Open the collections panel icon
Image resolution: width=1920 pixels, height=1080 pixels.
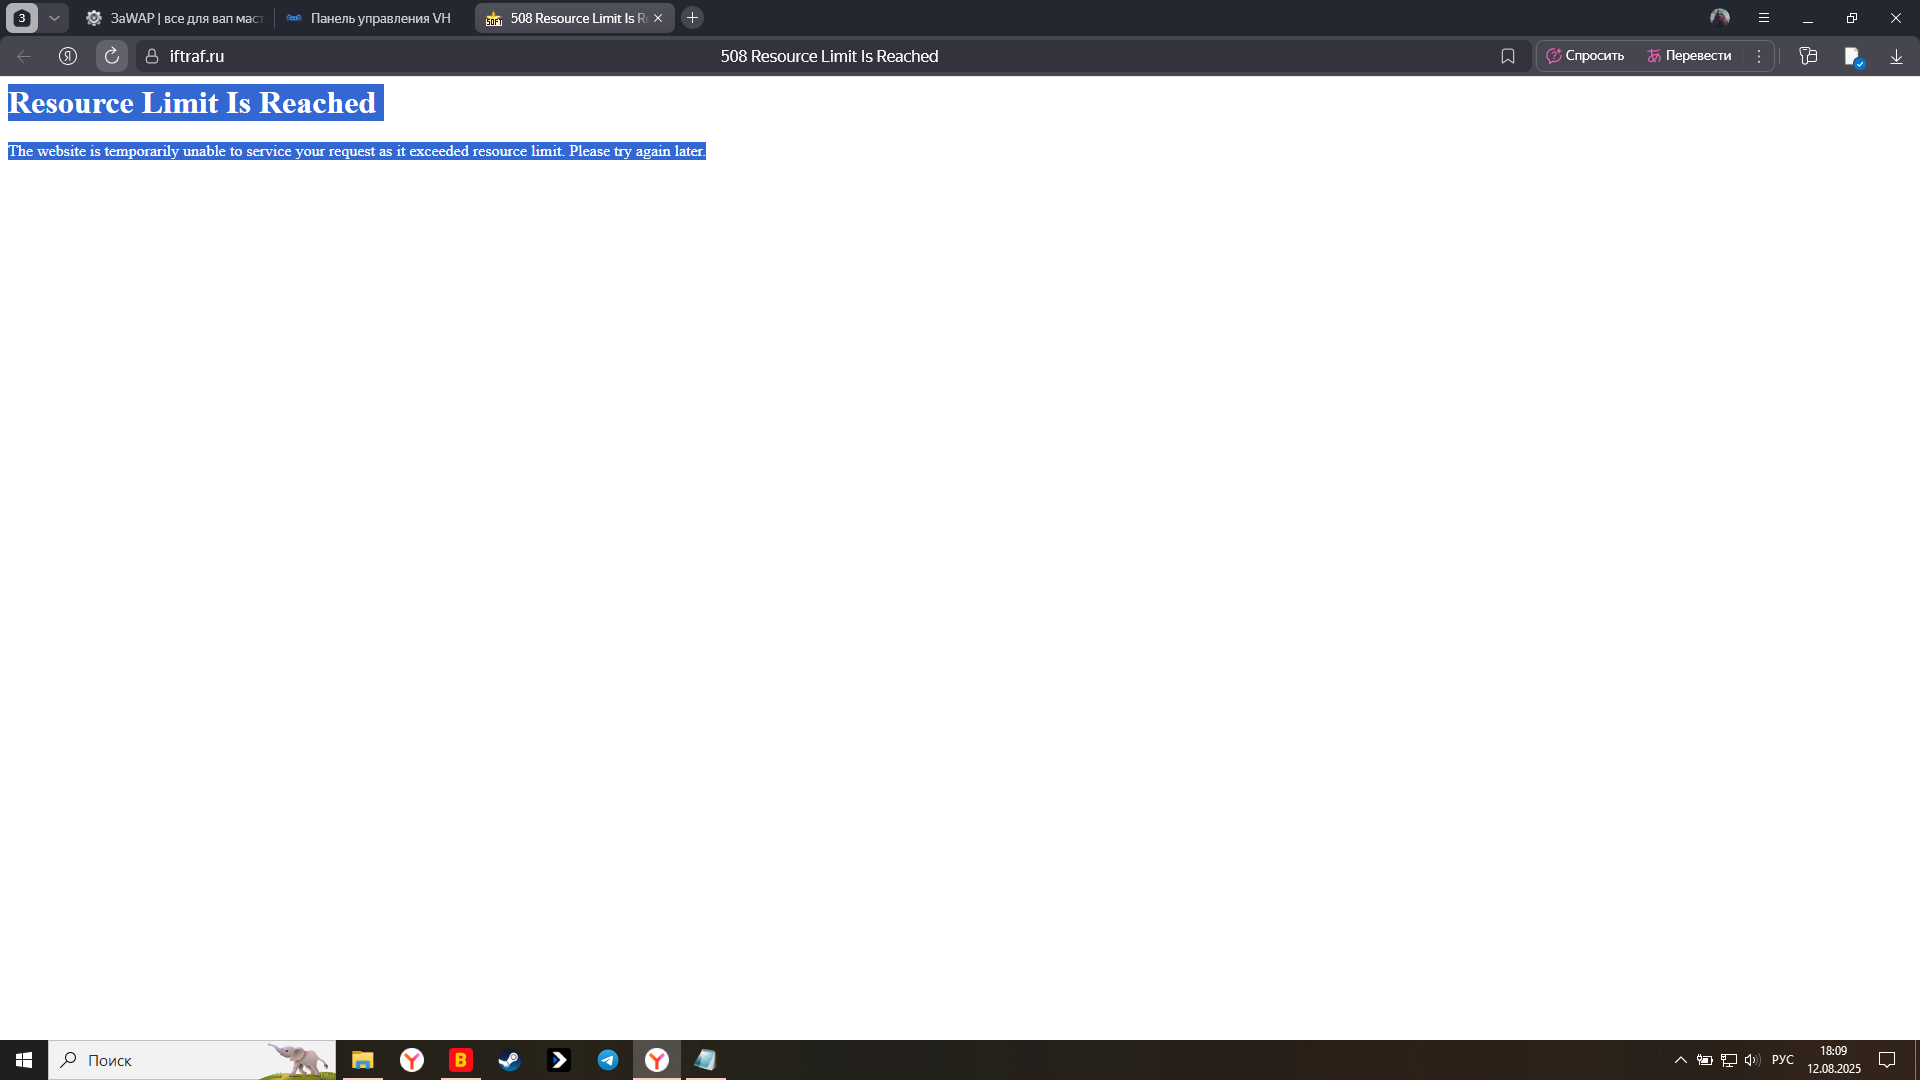1808,56
